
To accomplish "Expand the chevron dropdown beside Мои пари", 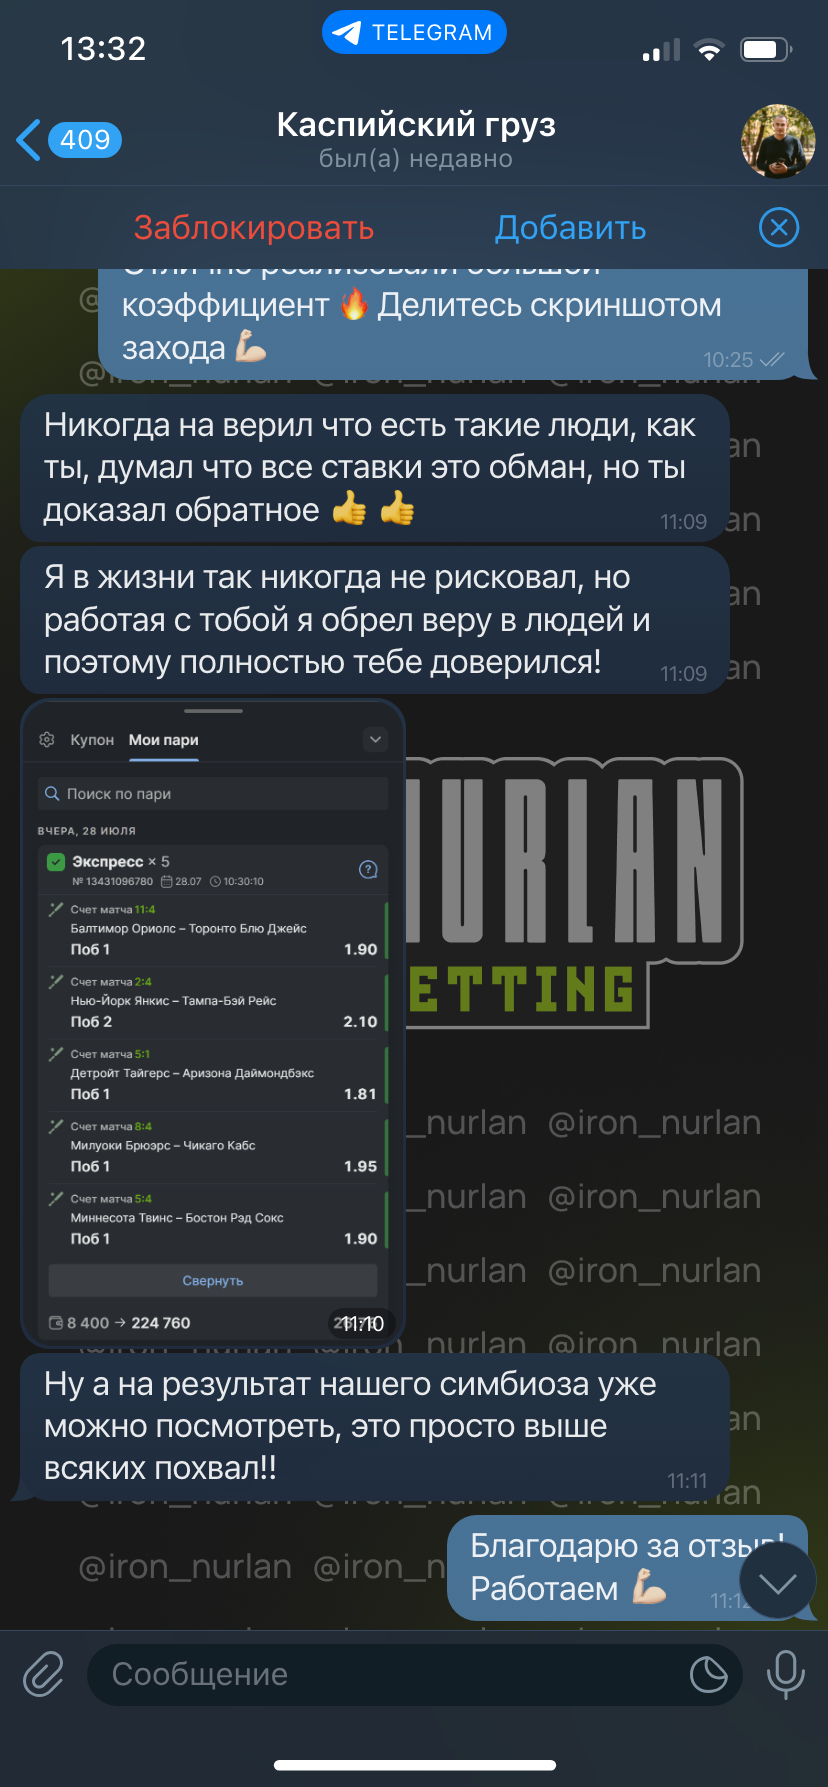I will [x=375, y=740].
